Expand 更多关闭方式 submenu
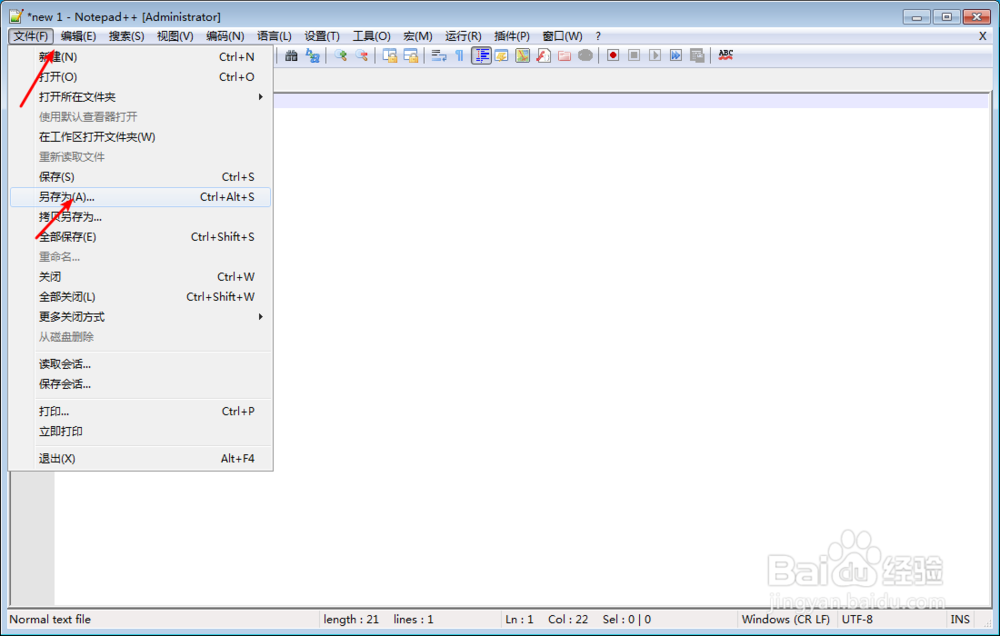 [x=140, y=316]
